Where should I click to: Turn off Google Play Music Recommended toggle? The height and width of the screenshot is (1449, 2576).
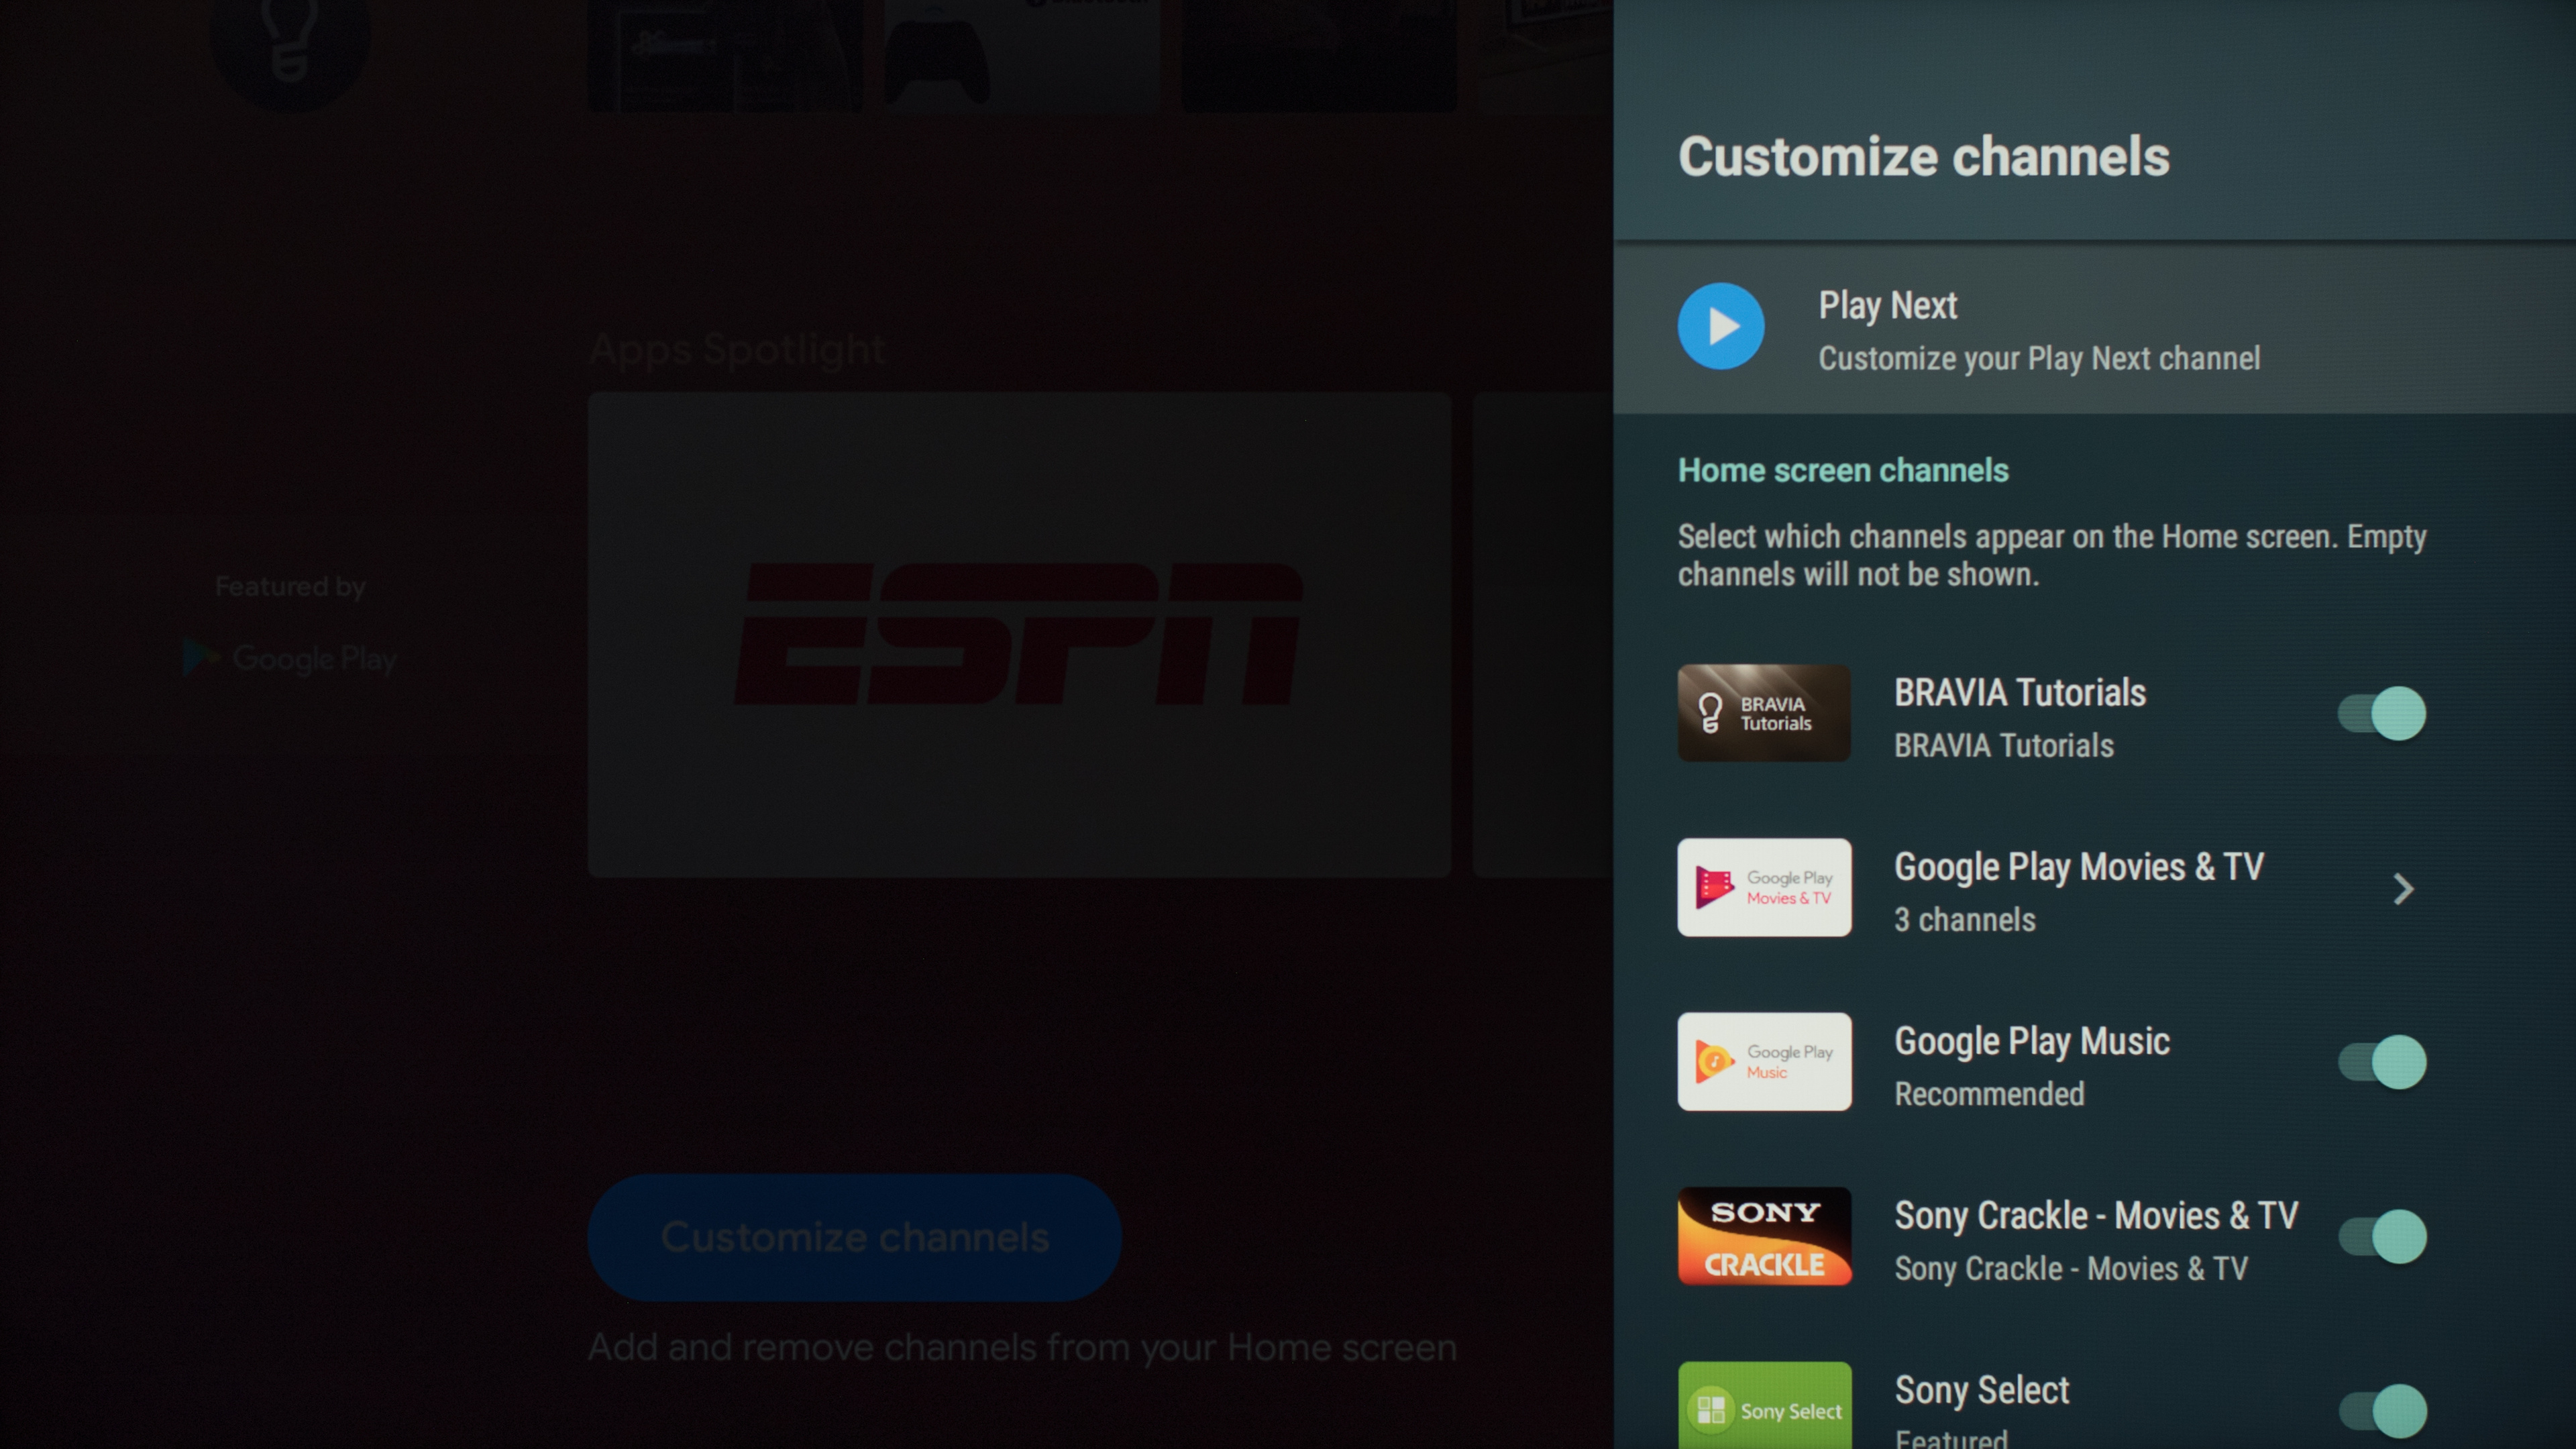point(2382,1062)
